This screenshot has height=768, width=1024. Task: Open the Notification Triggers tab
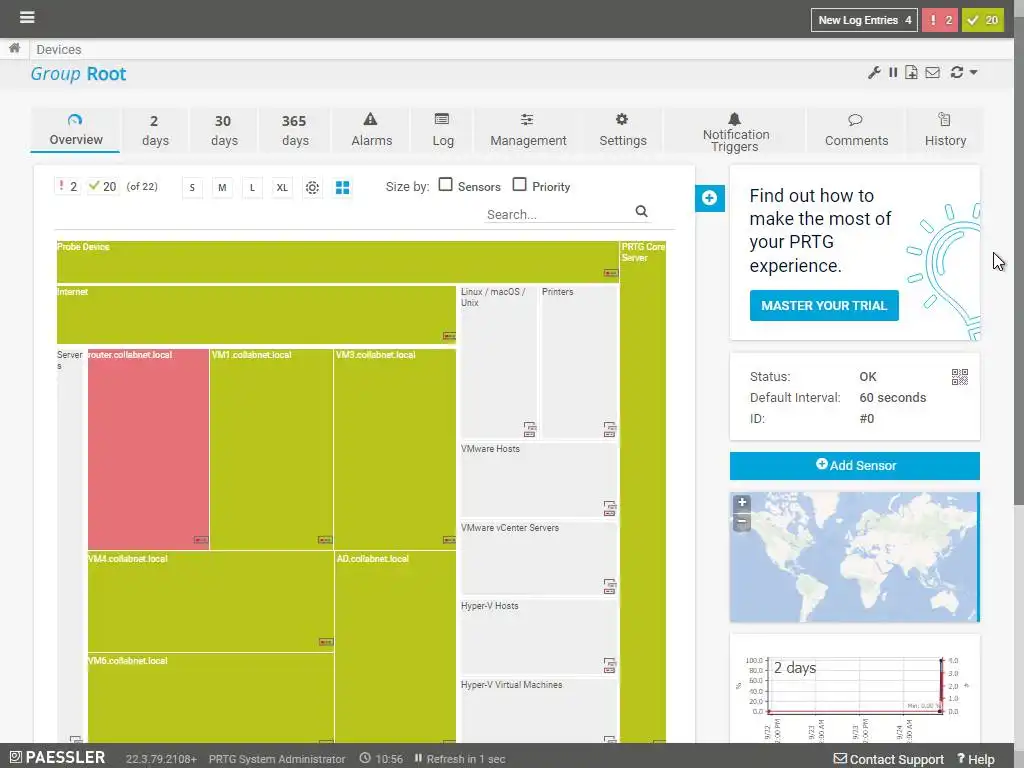[735, 131]
